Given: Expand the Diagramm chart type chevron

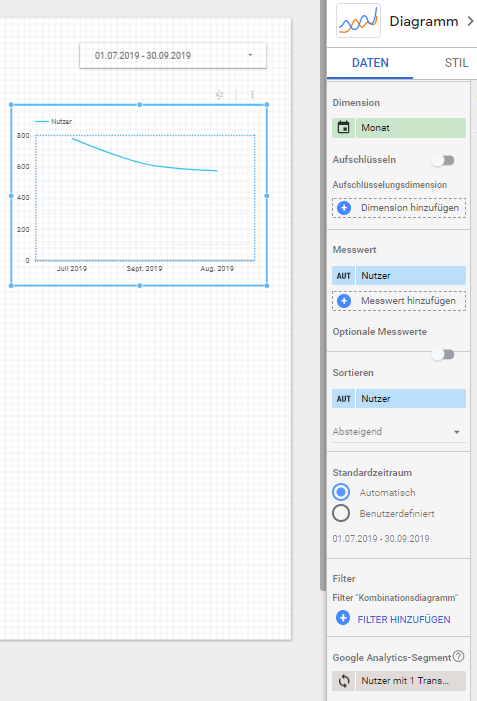Looking at the screenshot, I should (x=469, y=21).
